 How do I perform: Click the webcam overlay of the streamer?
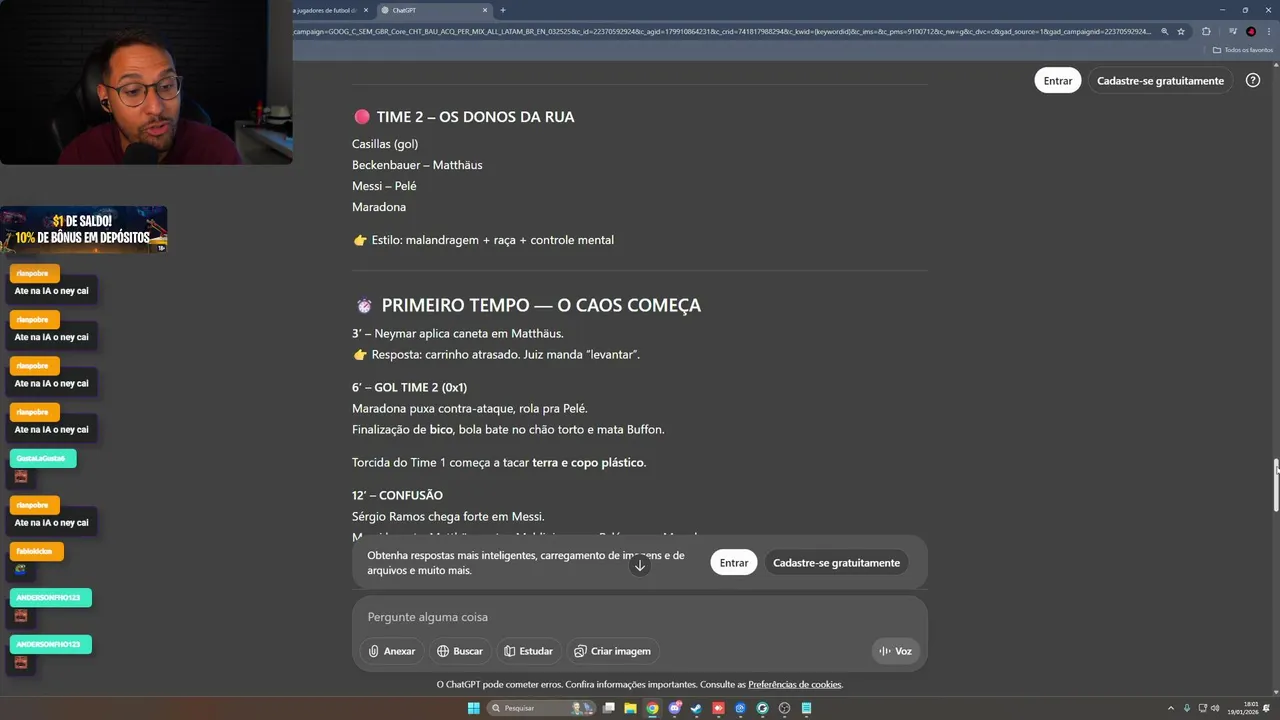pyautogui.click(x=146, y=82)
